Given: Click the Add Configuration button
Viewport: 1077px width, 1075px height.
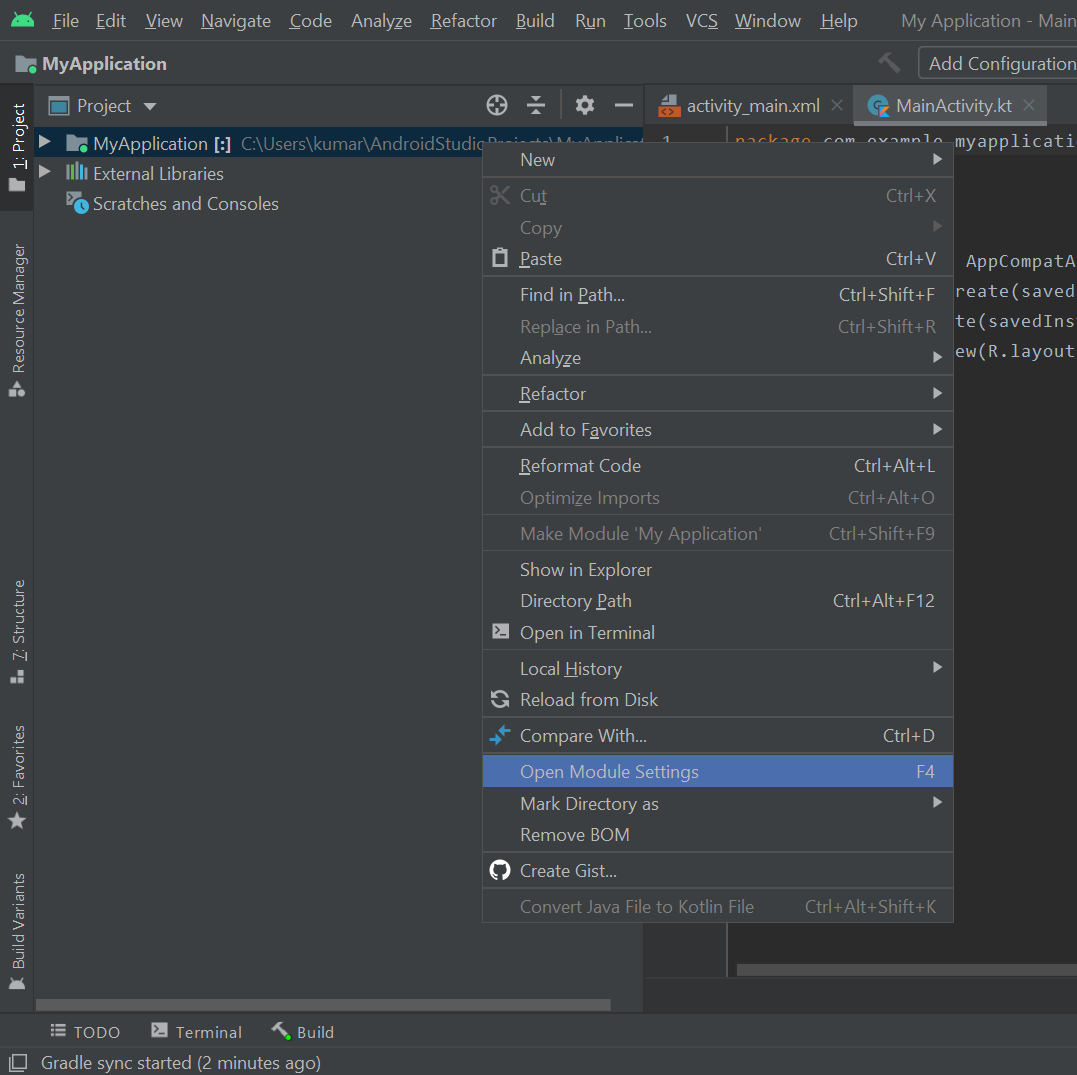Looking at the screenshot, I should pyautogui.click(x=1000, y=63).
